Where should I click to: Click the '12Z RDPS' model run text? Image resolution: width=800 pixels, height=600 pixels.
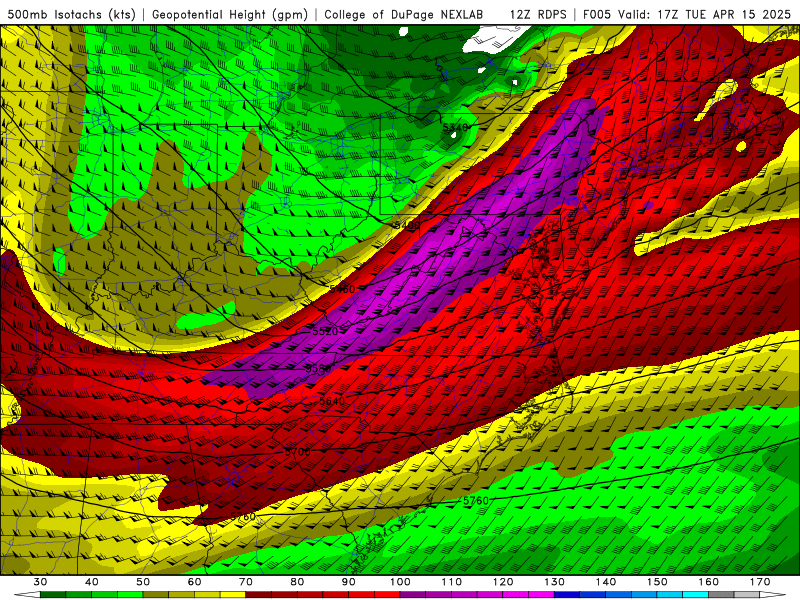click(538, 15)
